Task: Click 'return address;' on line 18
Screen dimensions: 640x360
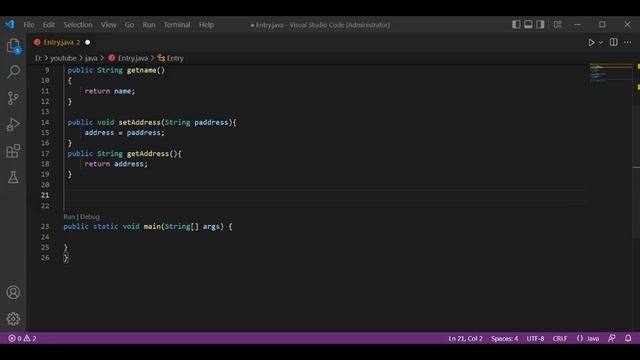Action: pyautogui.click(x=116, y=164)
